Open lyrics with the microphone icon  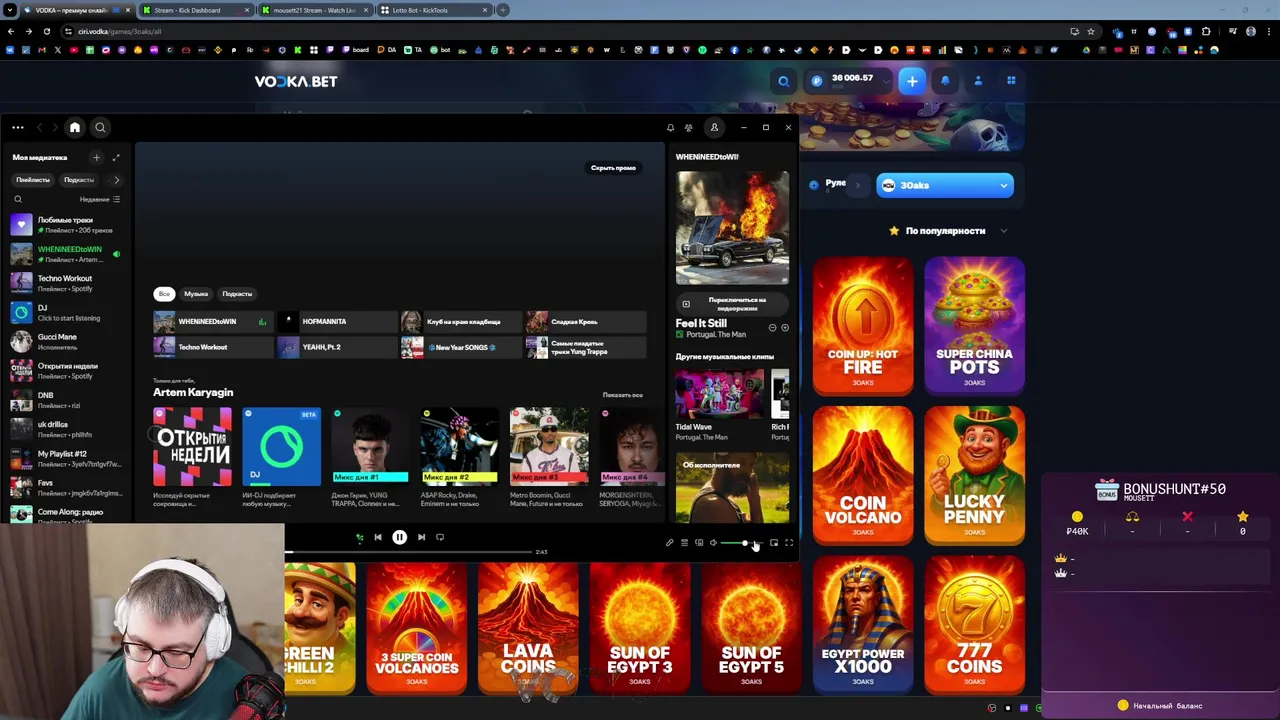pos(669,542)
